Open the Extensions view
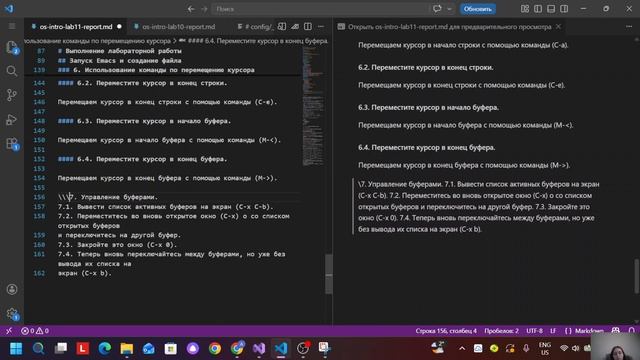This screenshot has height=360, width=640. coord(12,144)
